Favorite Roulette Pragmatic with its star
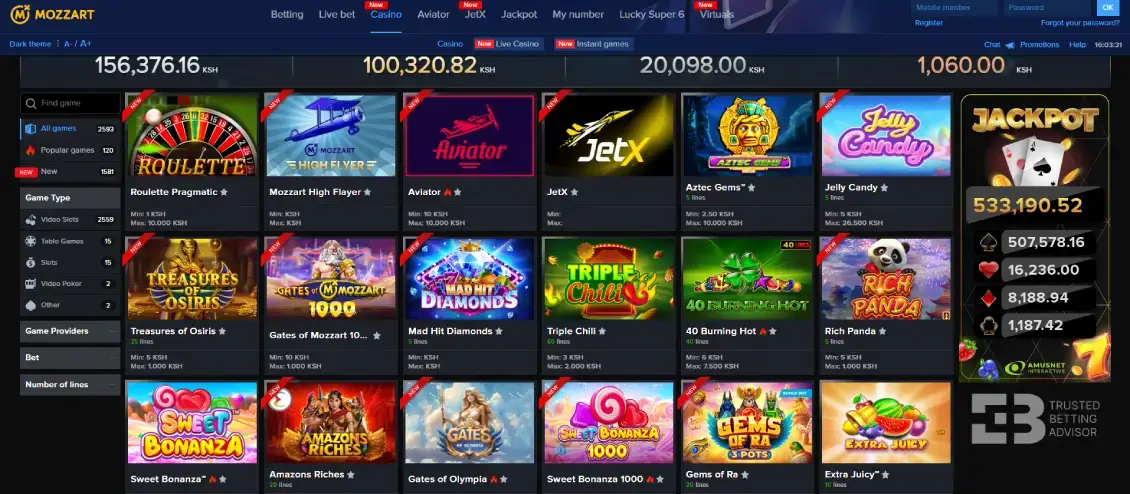 tap(224, 193)
